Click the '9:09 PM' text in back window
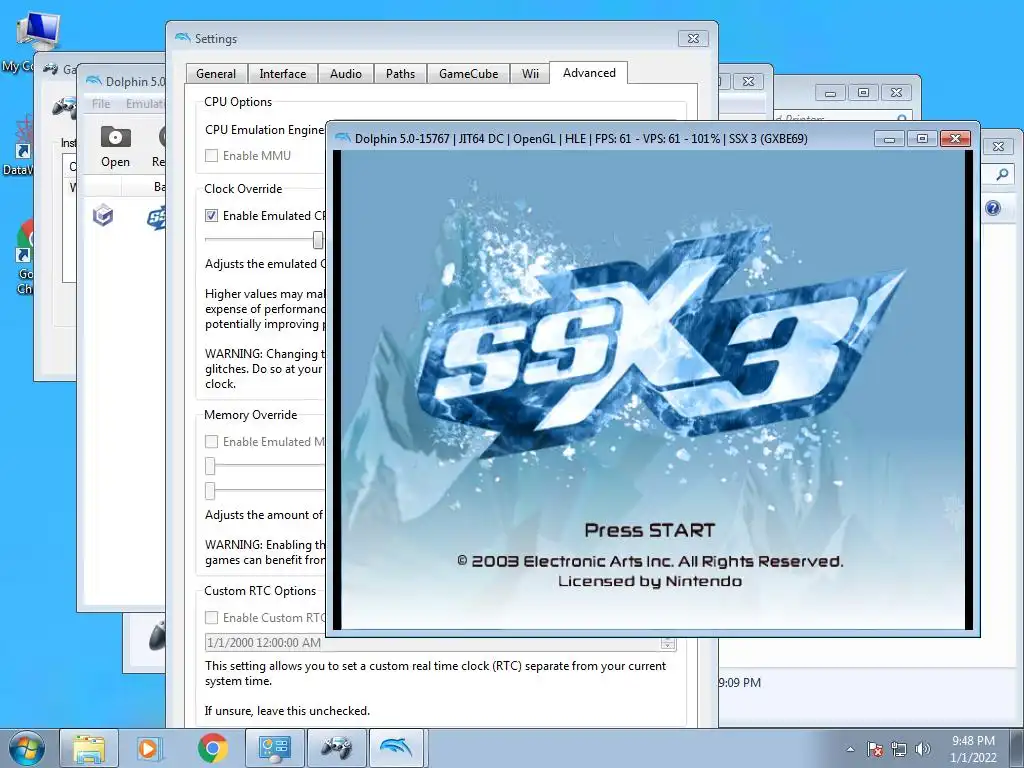The width and height of the screenshot is (1024, 768). click(x=740, y=682)
